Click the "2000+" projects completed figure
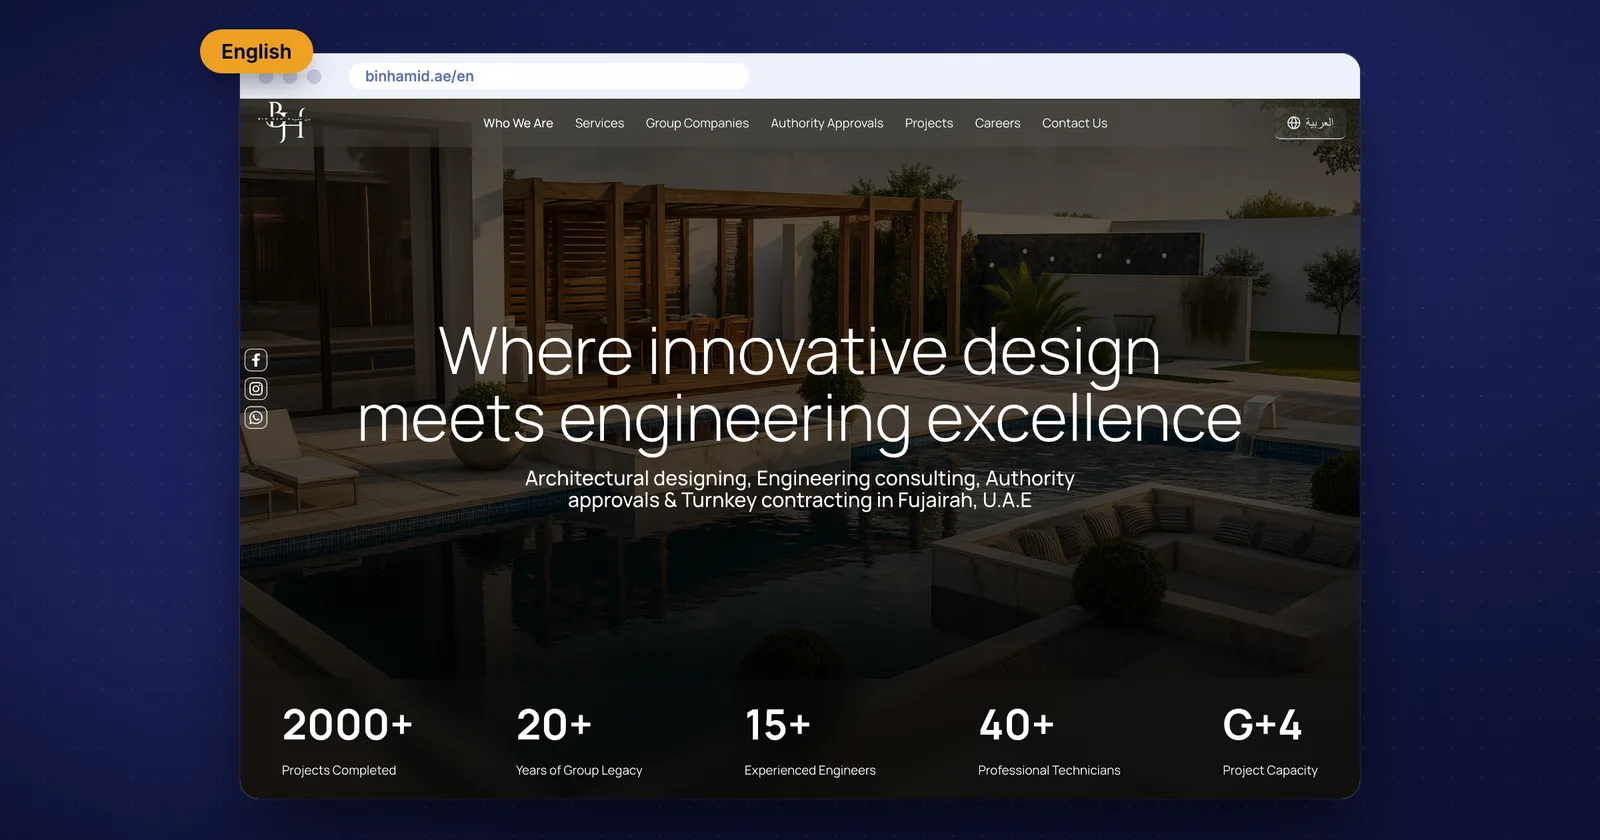 [x=347, y=725]
